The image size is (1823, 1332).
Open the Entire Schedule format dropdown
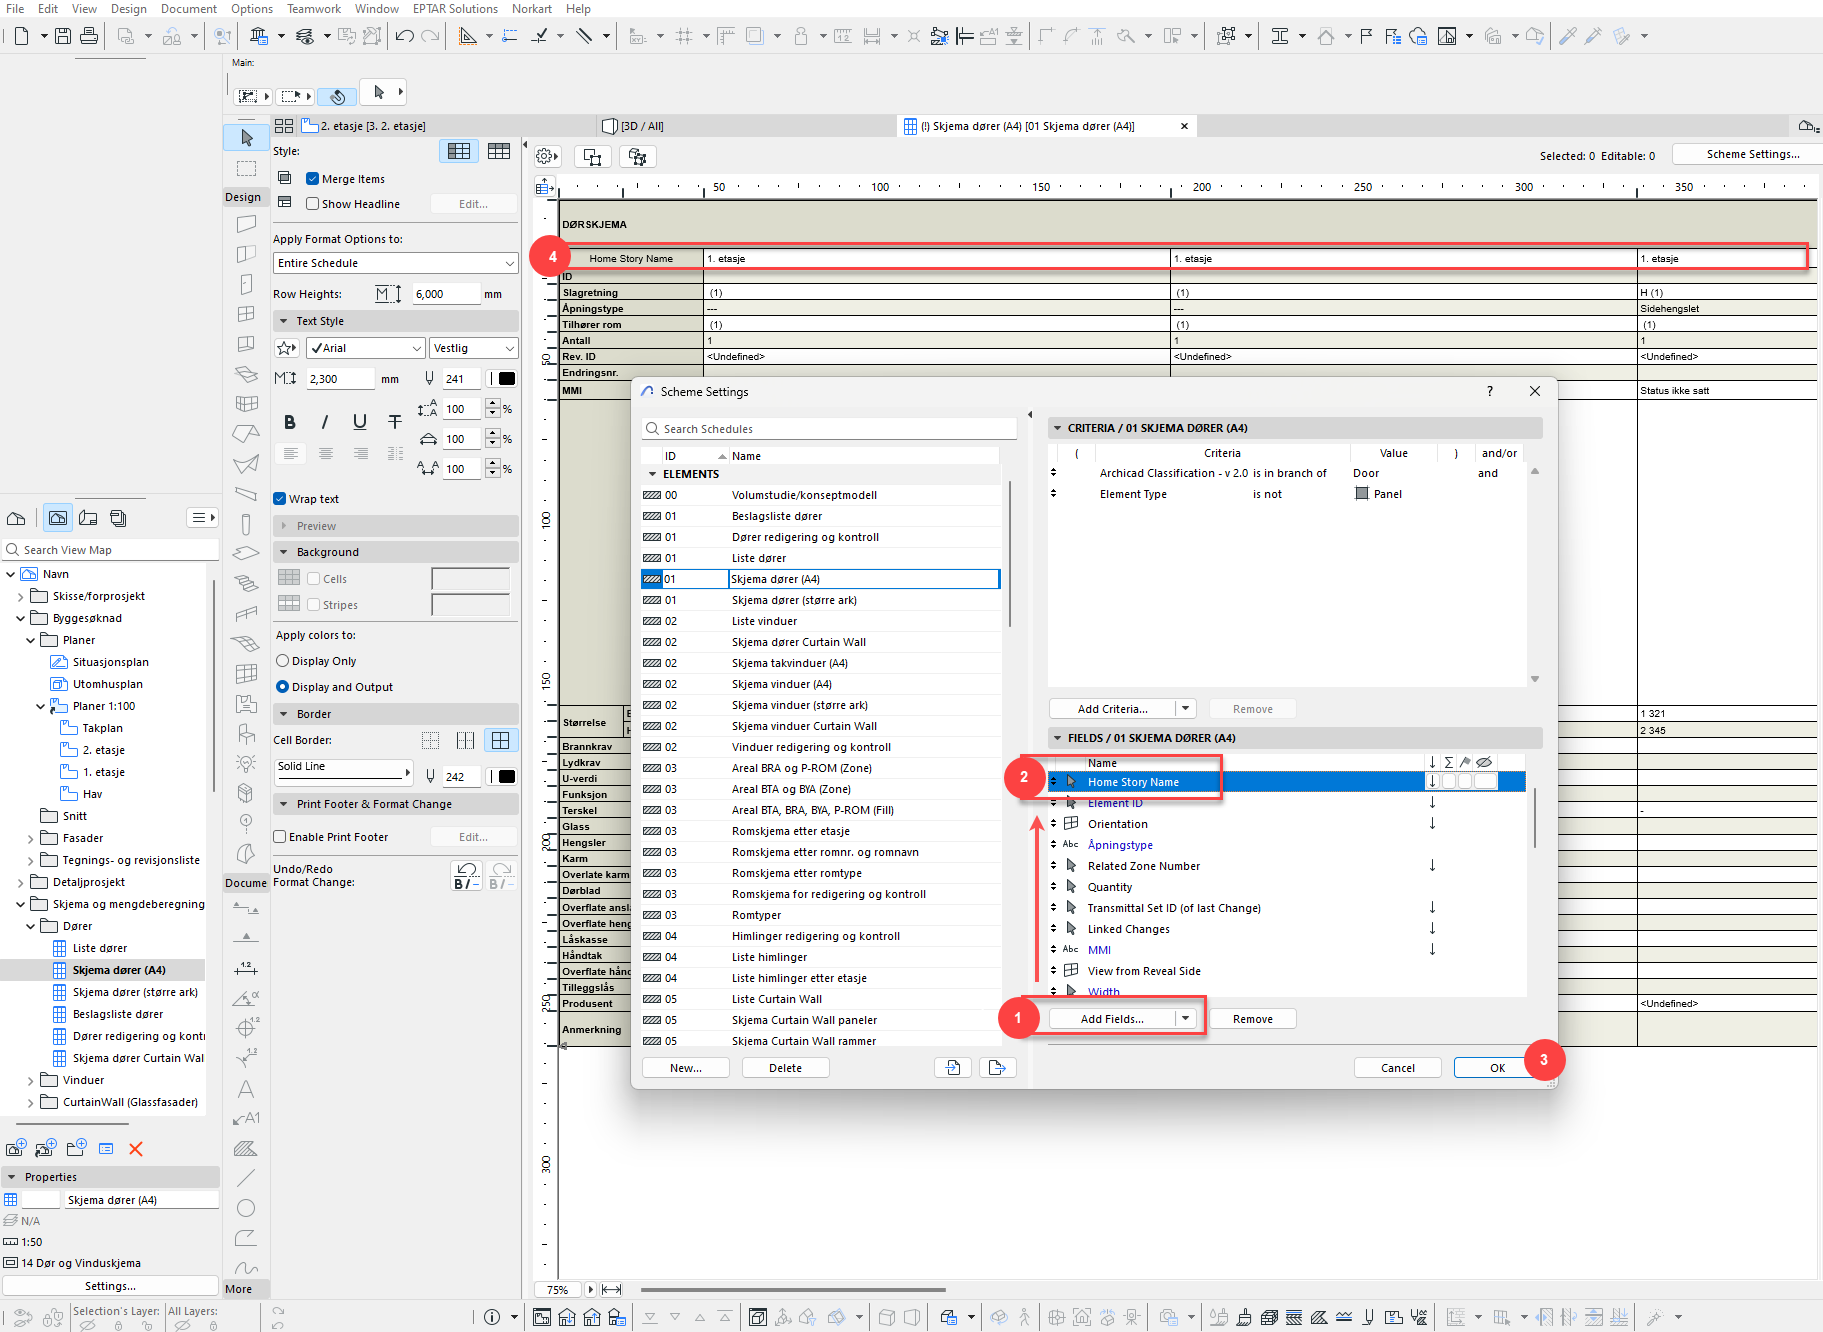pos(396,263)
